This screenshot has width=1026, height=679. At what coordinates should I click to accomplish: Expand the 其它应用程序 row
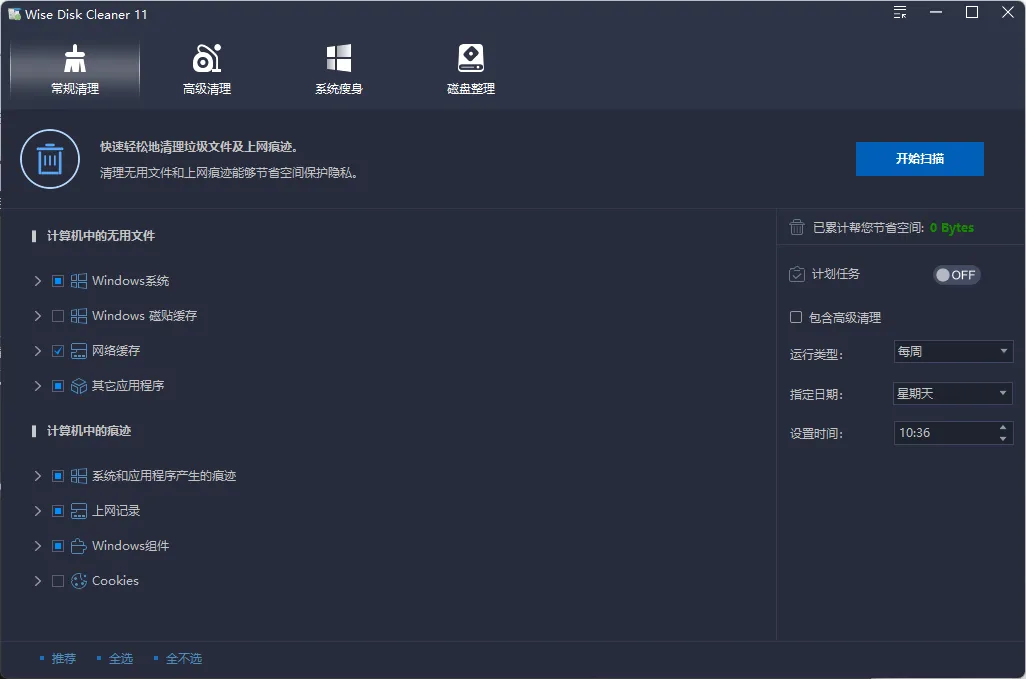[x=37, y=386]
